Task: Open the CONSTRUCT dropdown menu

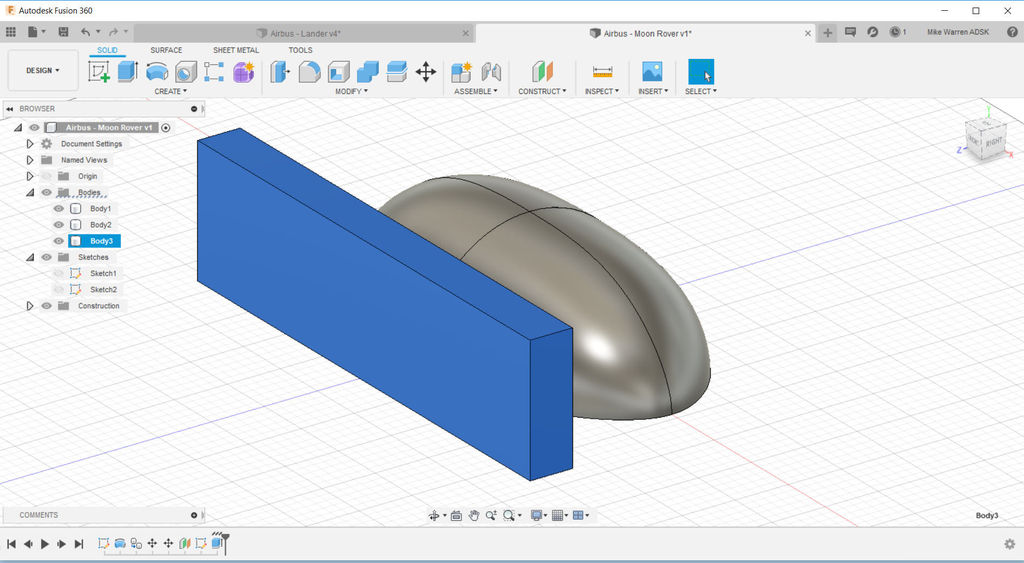Action: [x=542, y=91]
